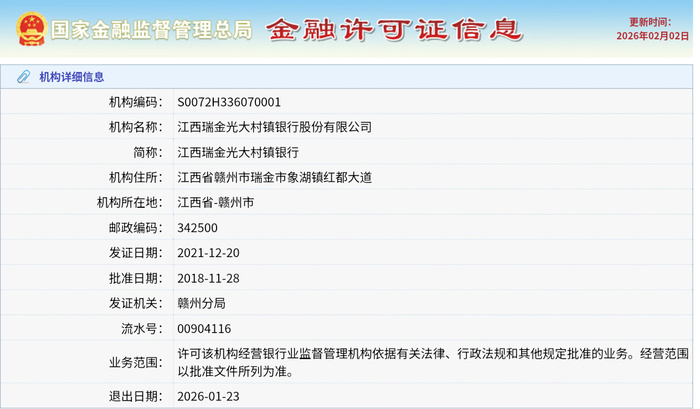Click the paperclip icon beside 机构详细信息
Screen dimensions: 700x409
23,77
